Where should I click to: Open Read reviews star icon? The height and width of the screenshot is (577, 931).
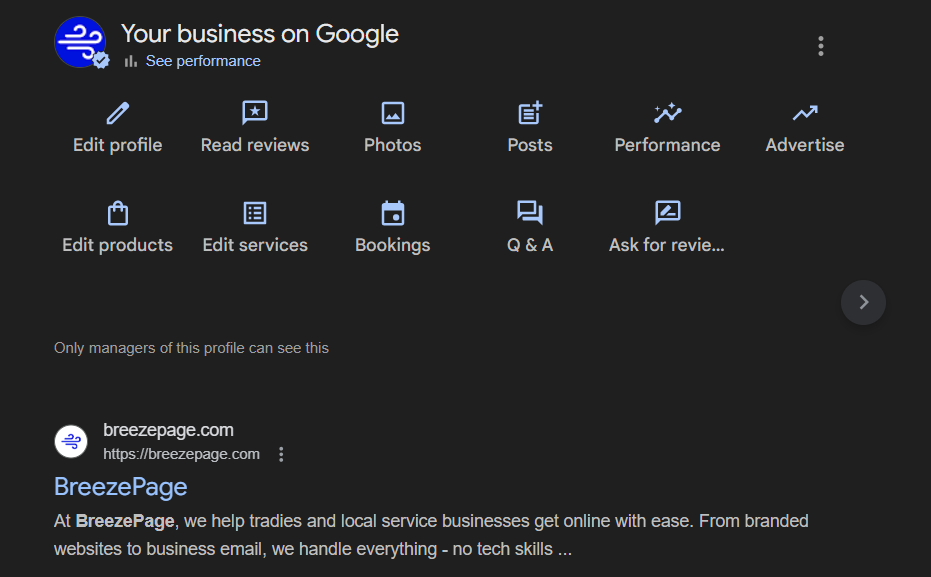pos(255,113)
